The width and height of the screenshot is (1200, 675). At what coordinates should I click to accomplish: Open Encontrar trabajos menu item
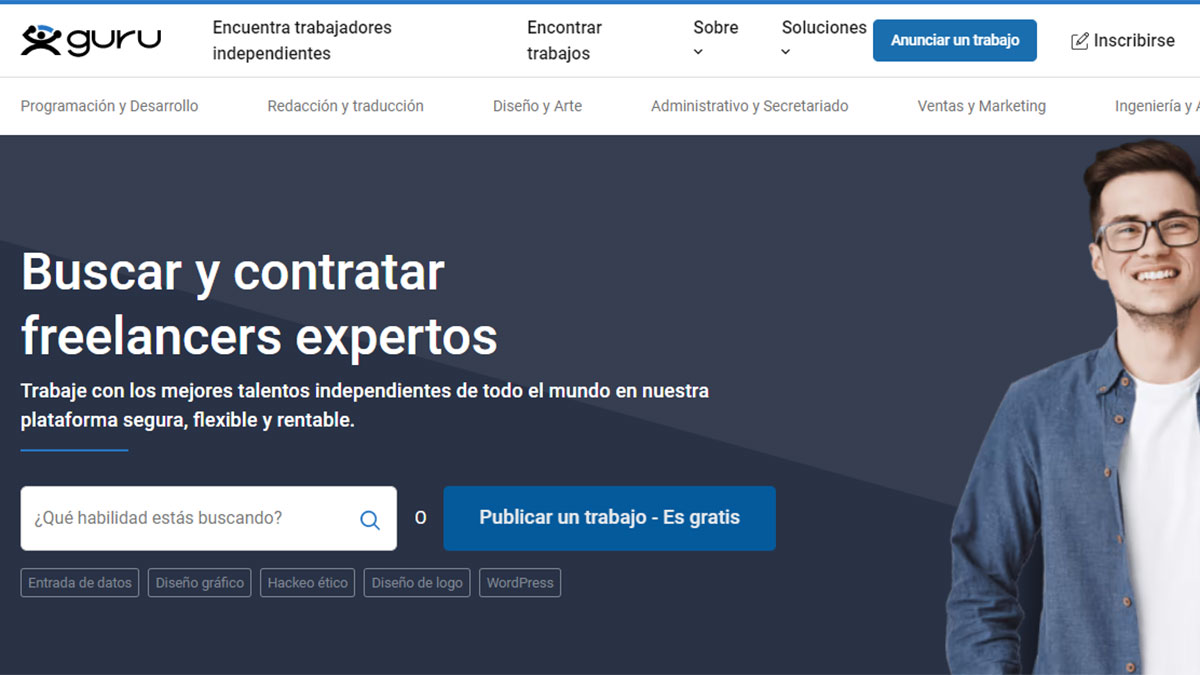coord(564,40)
